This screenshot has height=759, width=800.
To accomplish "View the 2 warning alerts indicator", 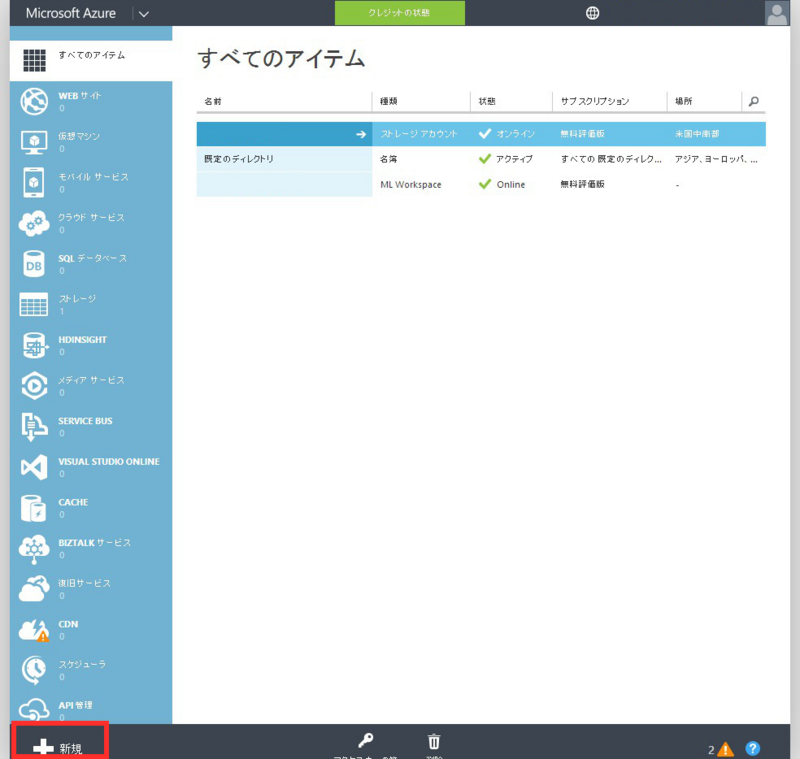I will 722,747.
